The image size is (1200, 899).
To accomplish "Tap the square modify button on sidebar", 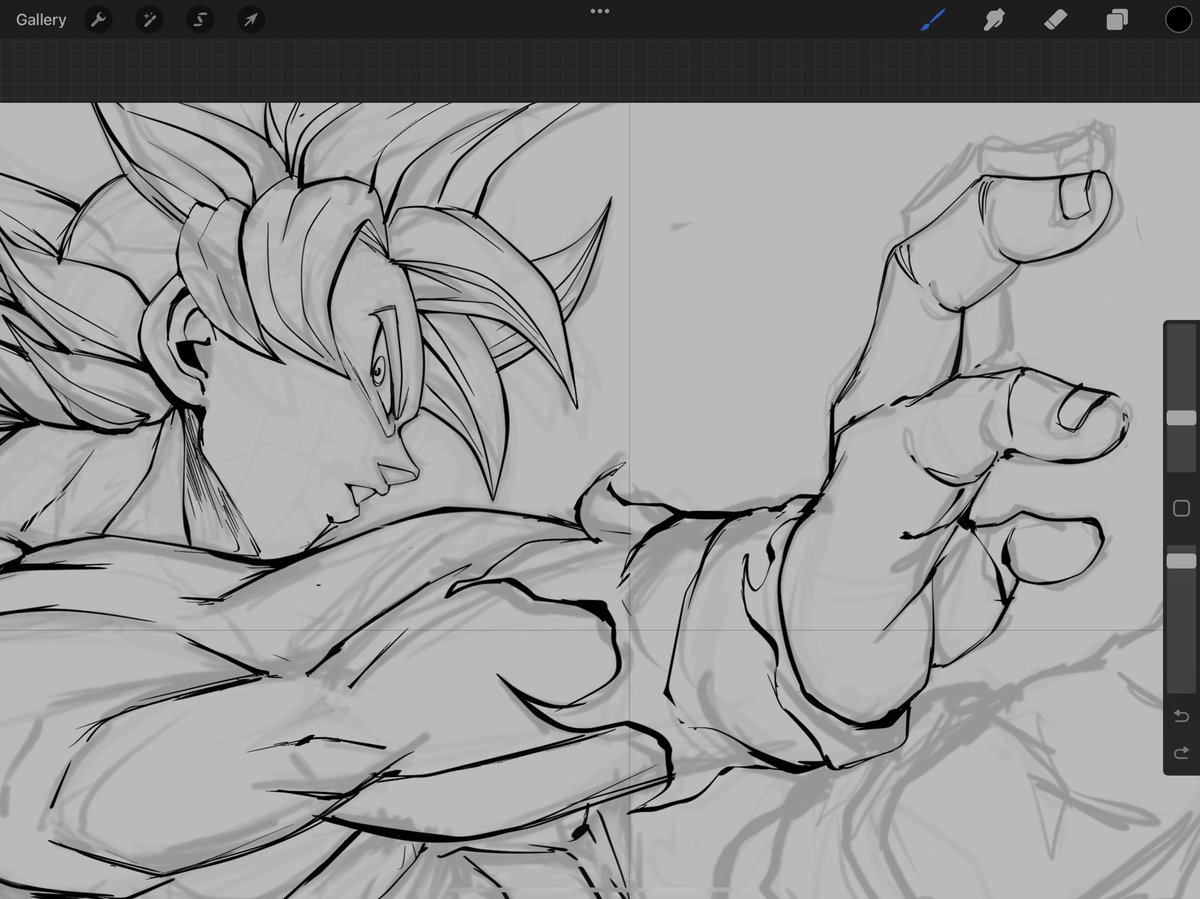I will point(1181,509).
